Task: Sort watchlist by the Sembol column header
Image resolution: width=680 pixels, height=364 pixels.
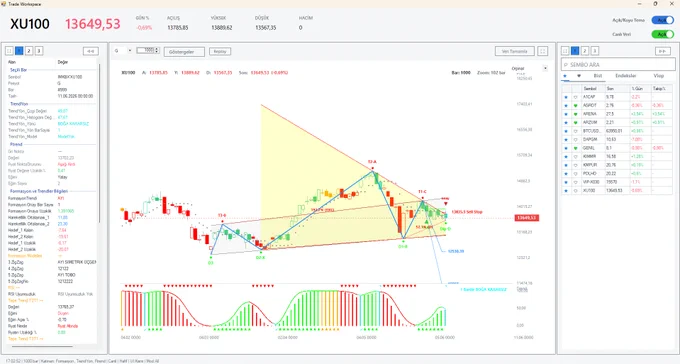Action: tap(593, 89)
